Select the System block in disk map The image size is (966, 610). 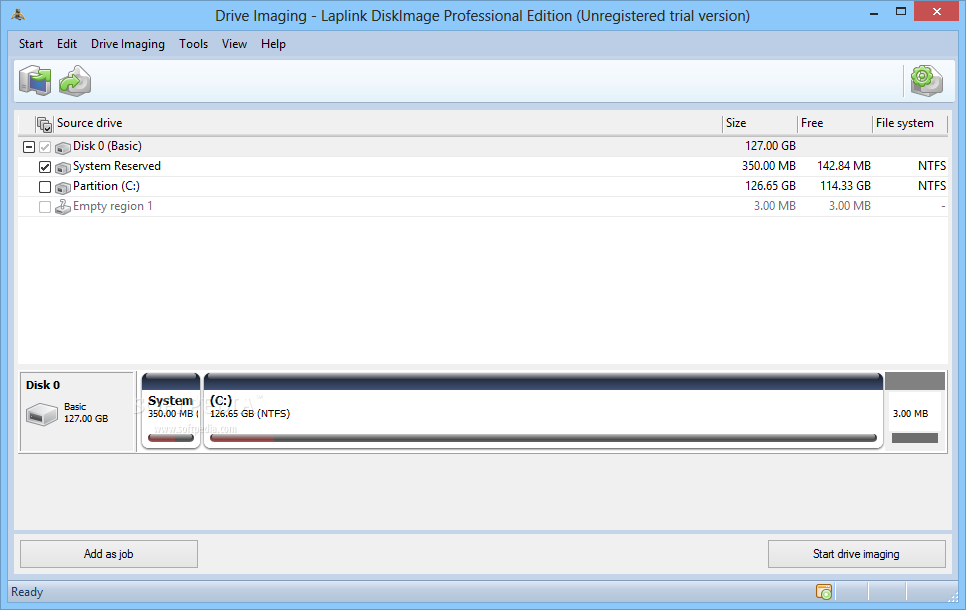coord(171,410)
